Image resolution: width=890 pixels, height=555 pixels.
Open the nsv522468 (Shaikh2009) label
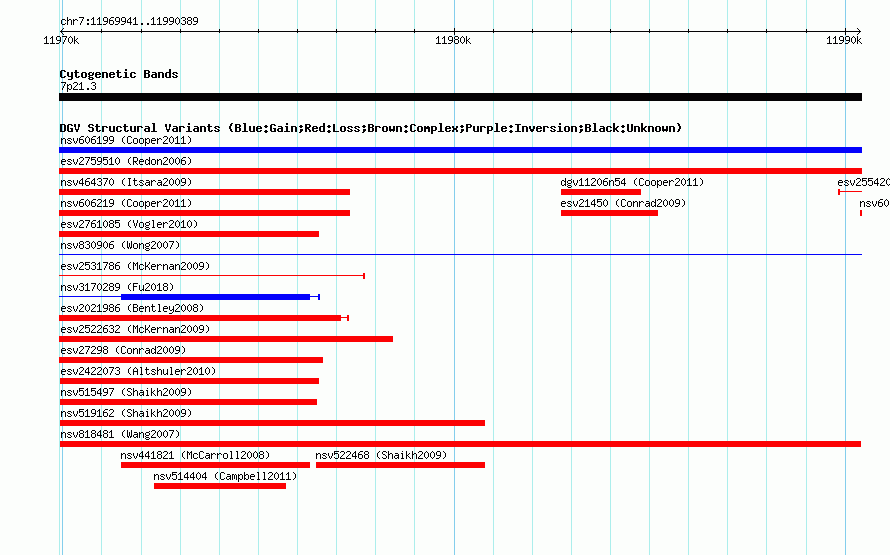(x=381, y=455)
